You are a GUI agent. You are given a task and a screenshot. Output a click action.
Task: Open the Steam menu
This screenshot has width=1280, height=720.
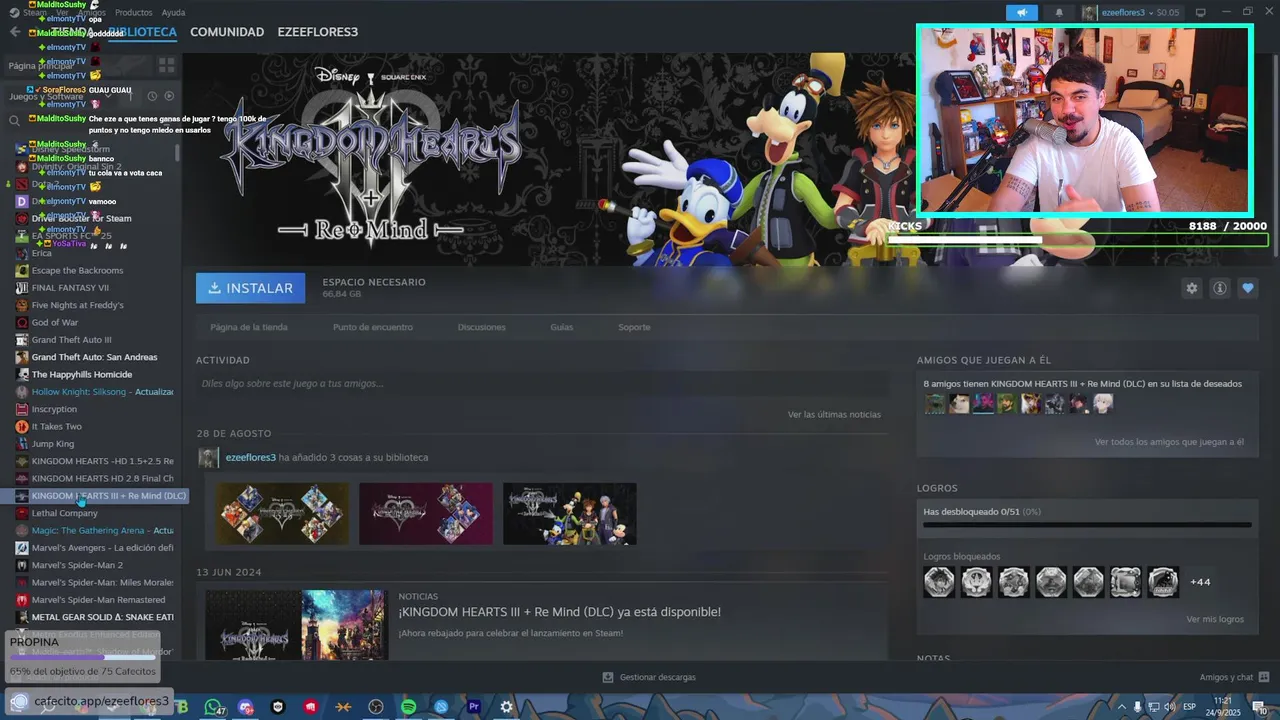point(34,13)
